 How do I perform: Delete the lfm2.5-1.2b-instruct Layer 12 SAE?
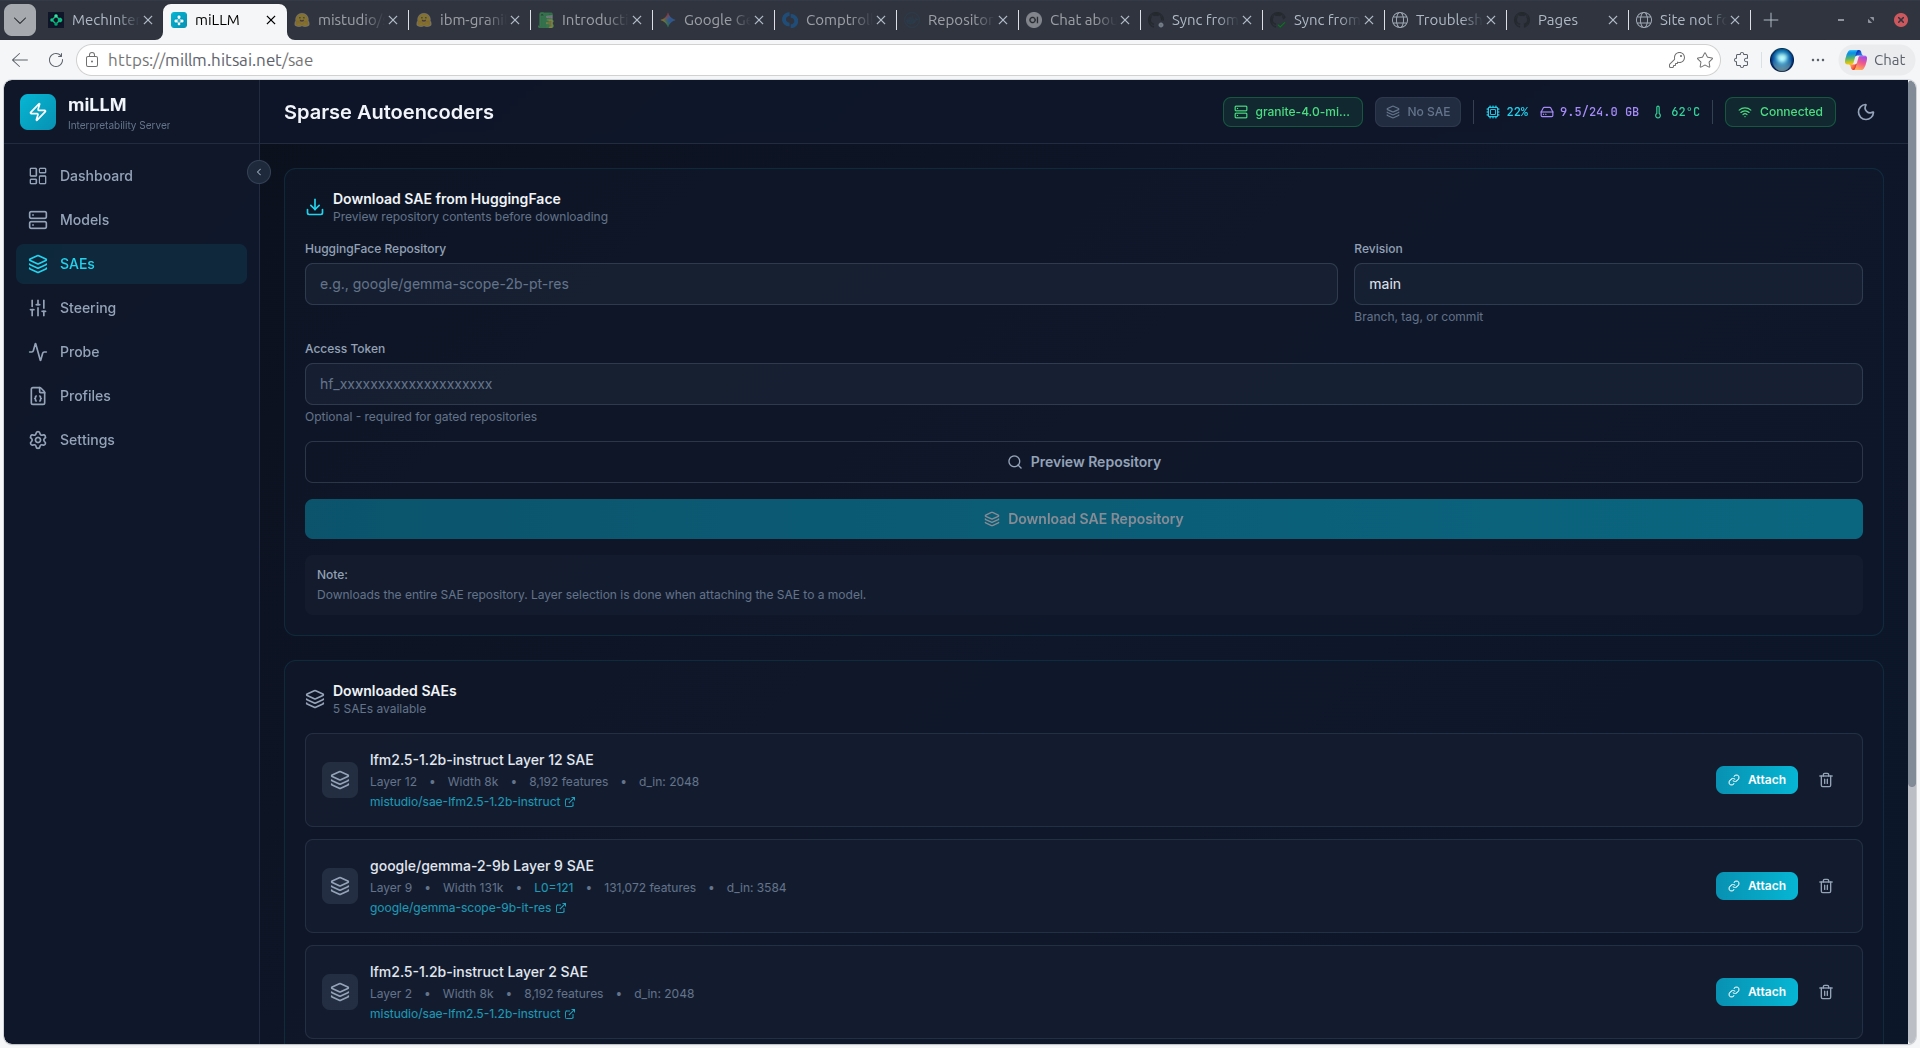(x=1825, y=780)
